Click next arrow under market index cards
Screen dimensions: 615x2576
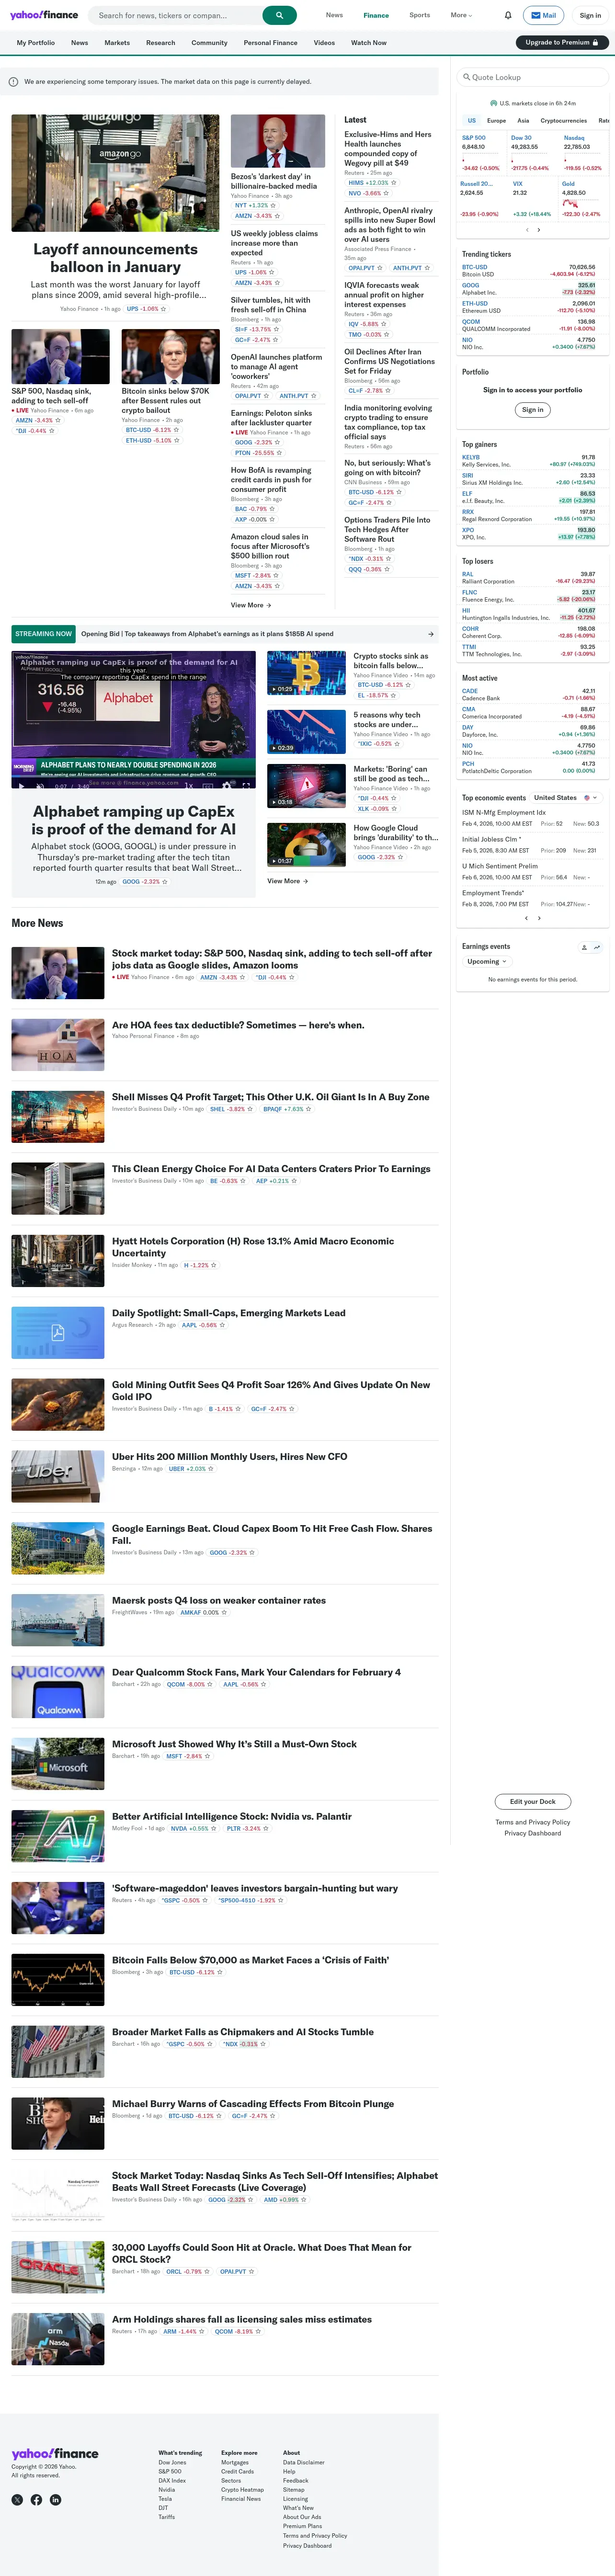[539, 229]
